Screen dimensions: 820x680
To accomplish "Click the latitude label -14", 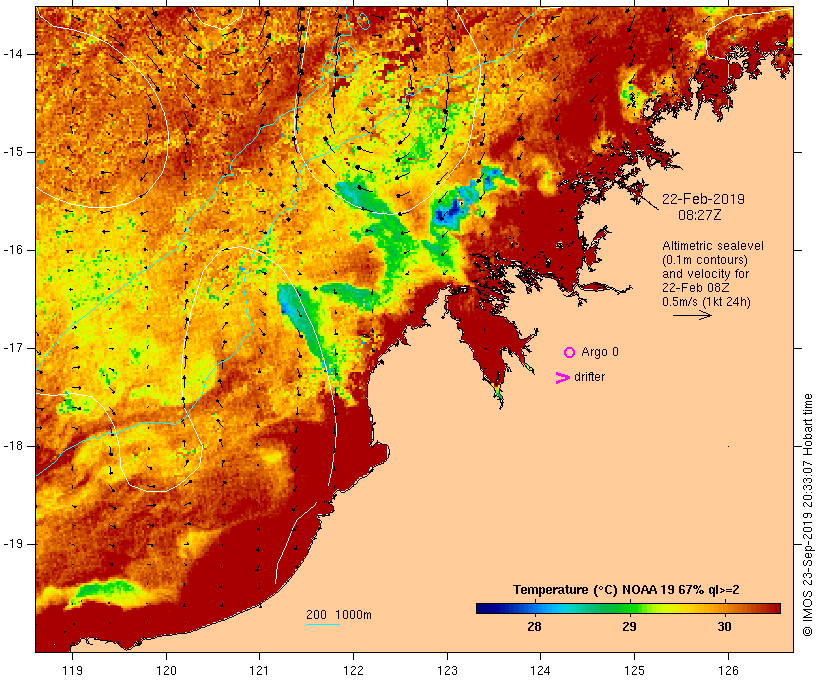I will point(13,54).
